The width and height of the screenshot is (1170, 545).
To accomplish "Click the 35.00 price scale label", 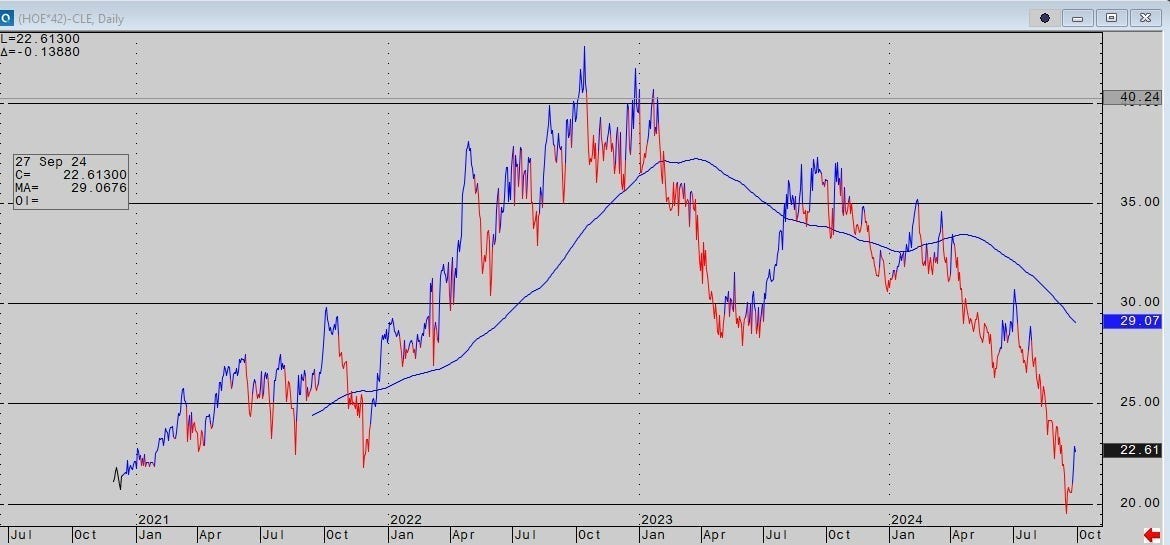I will point(1142,202).
